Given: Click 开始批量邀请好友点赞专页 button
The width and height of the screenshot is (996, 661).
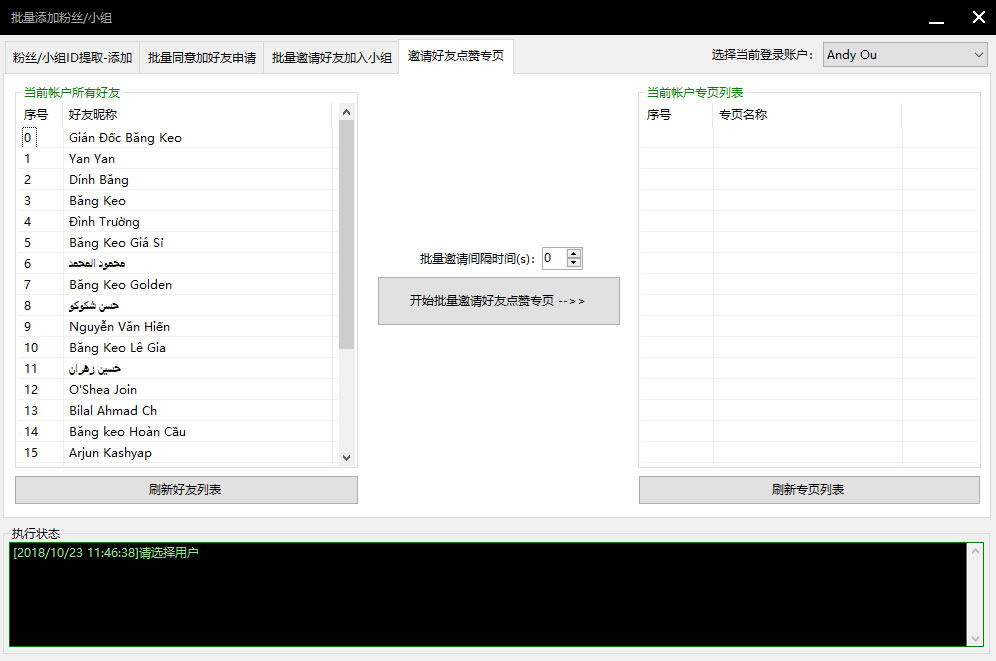Looking at the screenshot, I should coord(498,301).
